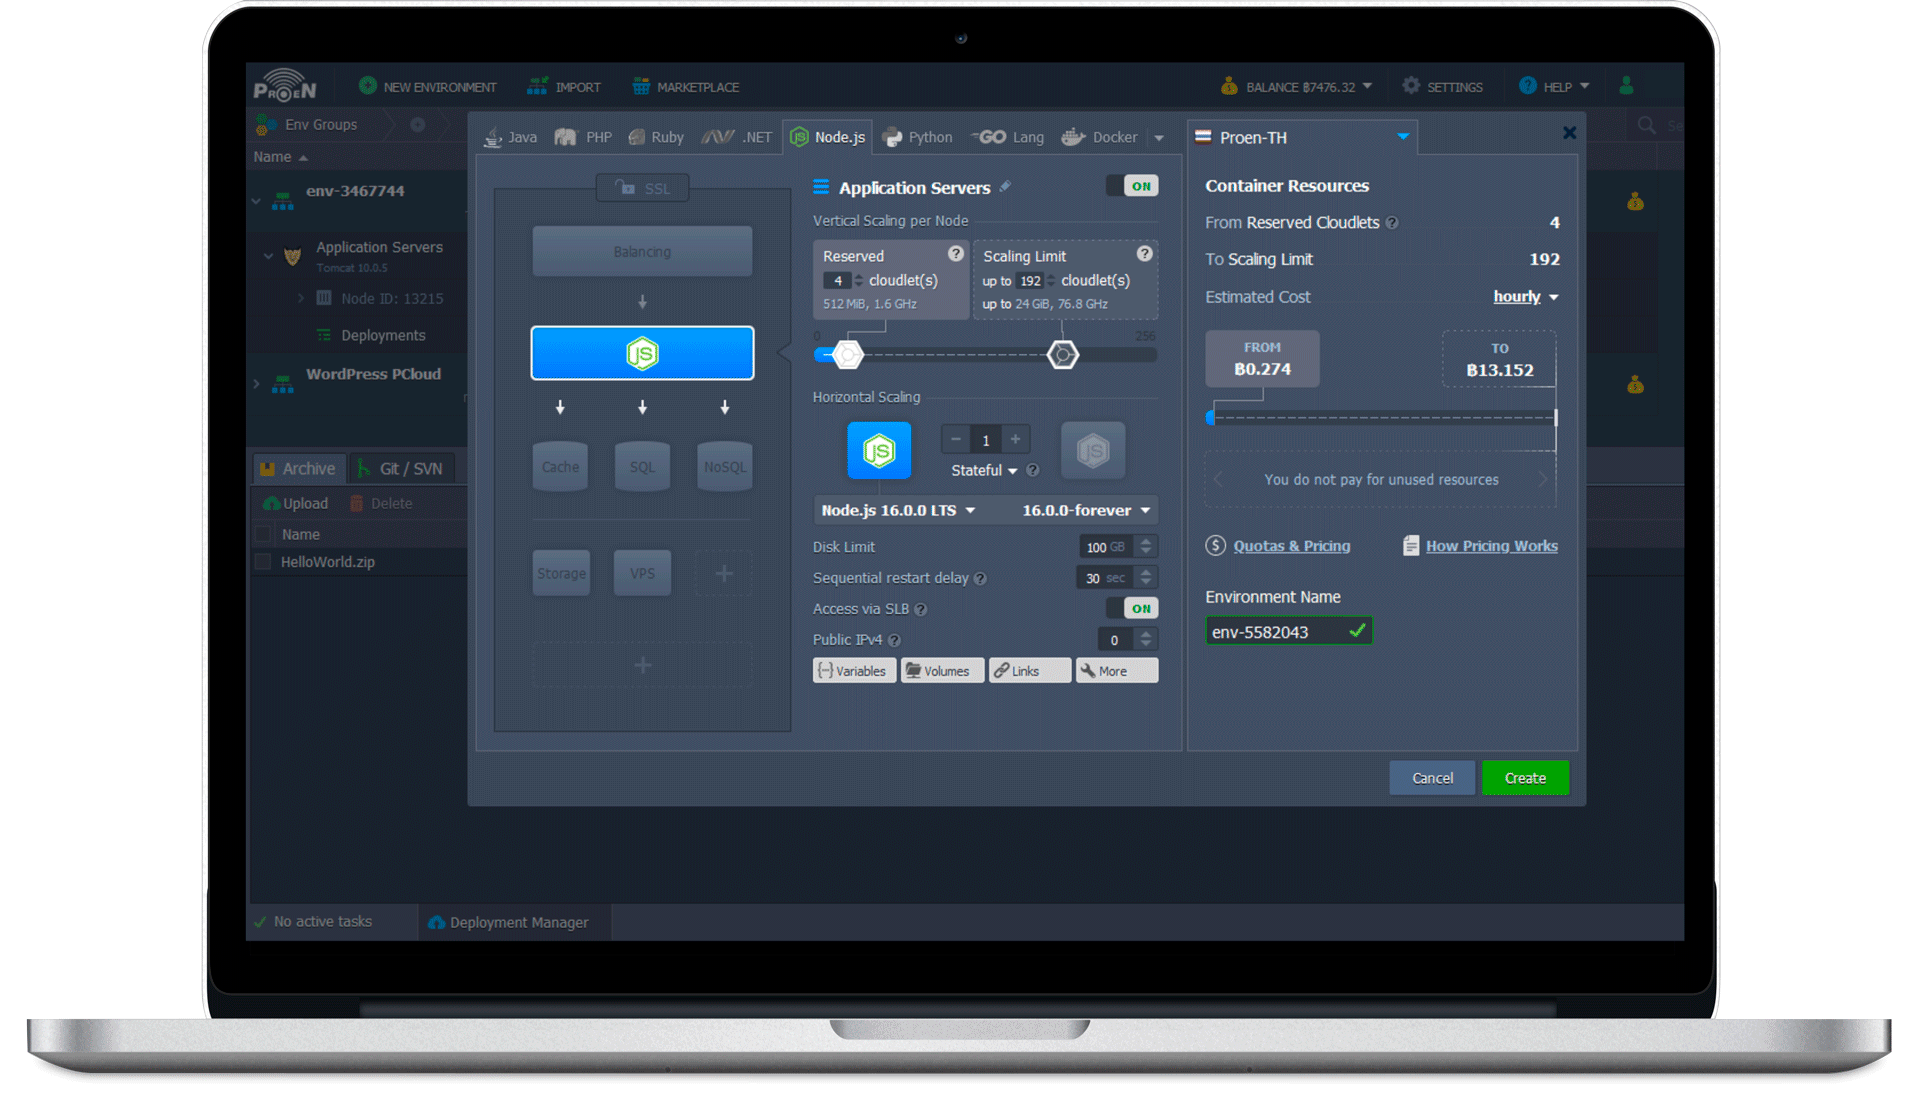Open the Reserved cloudlets help icon
The image size is (1920, 1109).
click(956, 254)
